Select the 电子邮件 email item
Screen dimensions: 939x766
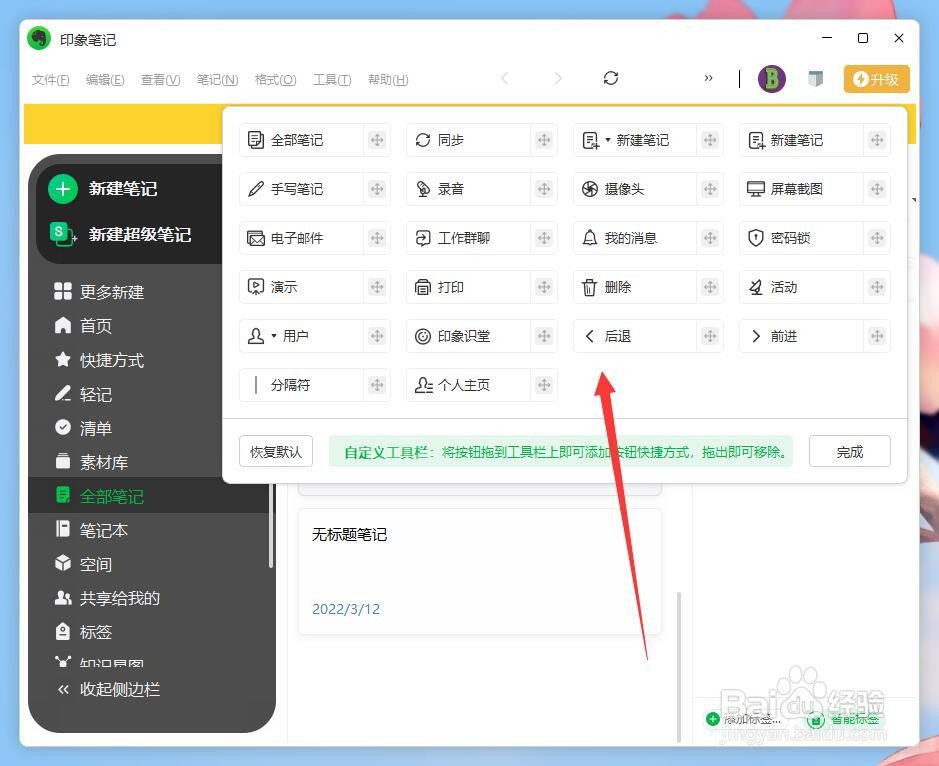pos(314,238)
